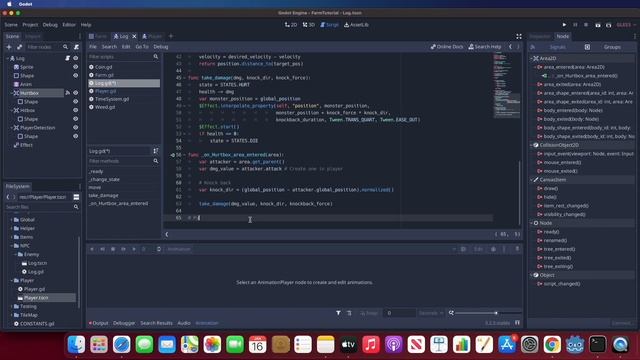
Task: Run the project with Play button
Action: click(x=564, y=25)
